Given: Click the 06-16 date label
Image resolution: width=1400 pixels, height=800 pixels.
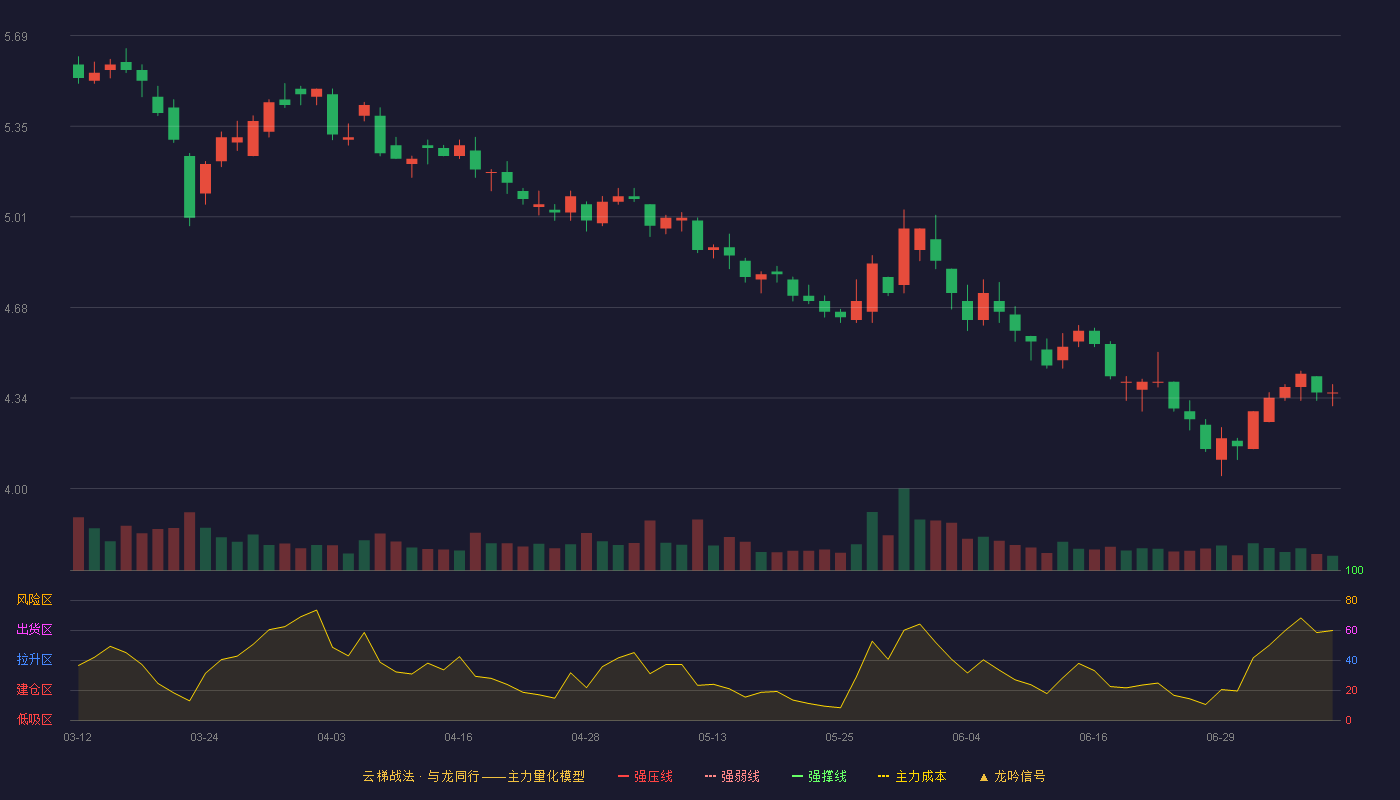Looking at the screenshot, I should (x=1093, y=737).
